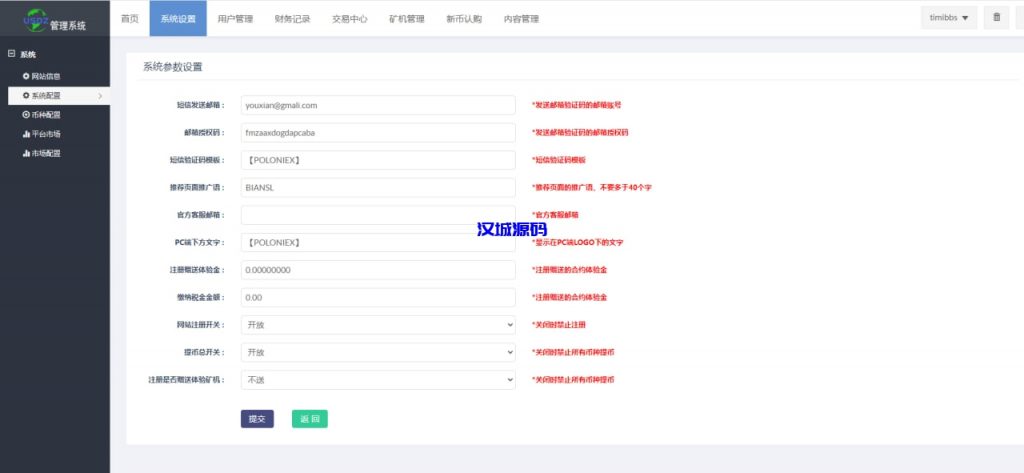Click the label 提币总开关：
This screenshot has height=473, width=1024.
click(x=204, y=352)
